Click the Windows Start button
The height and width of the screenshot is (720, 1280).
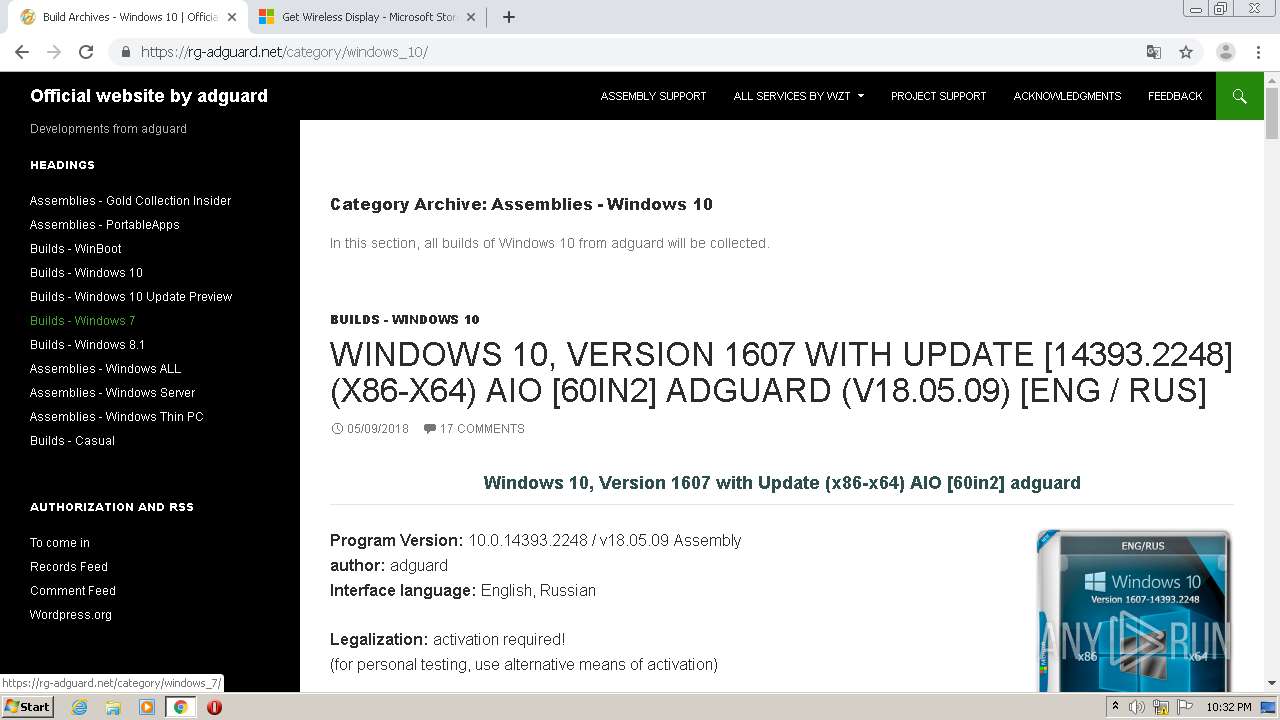point(27,707)
